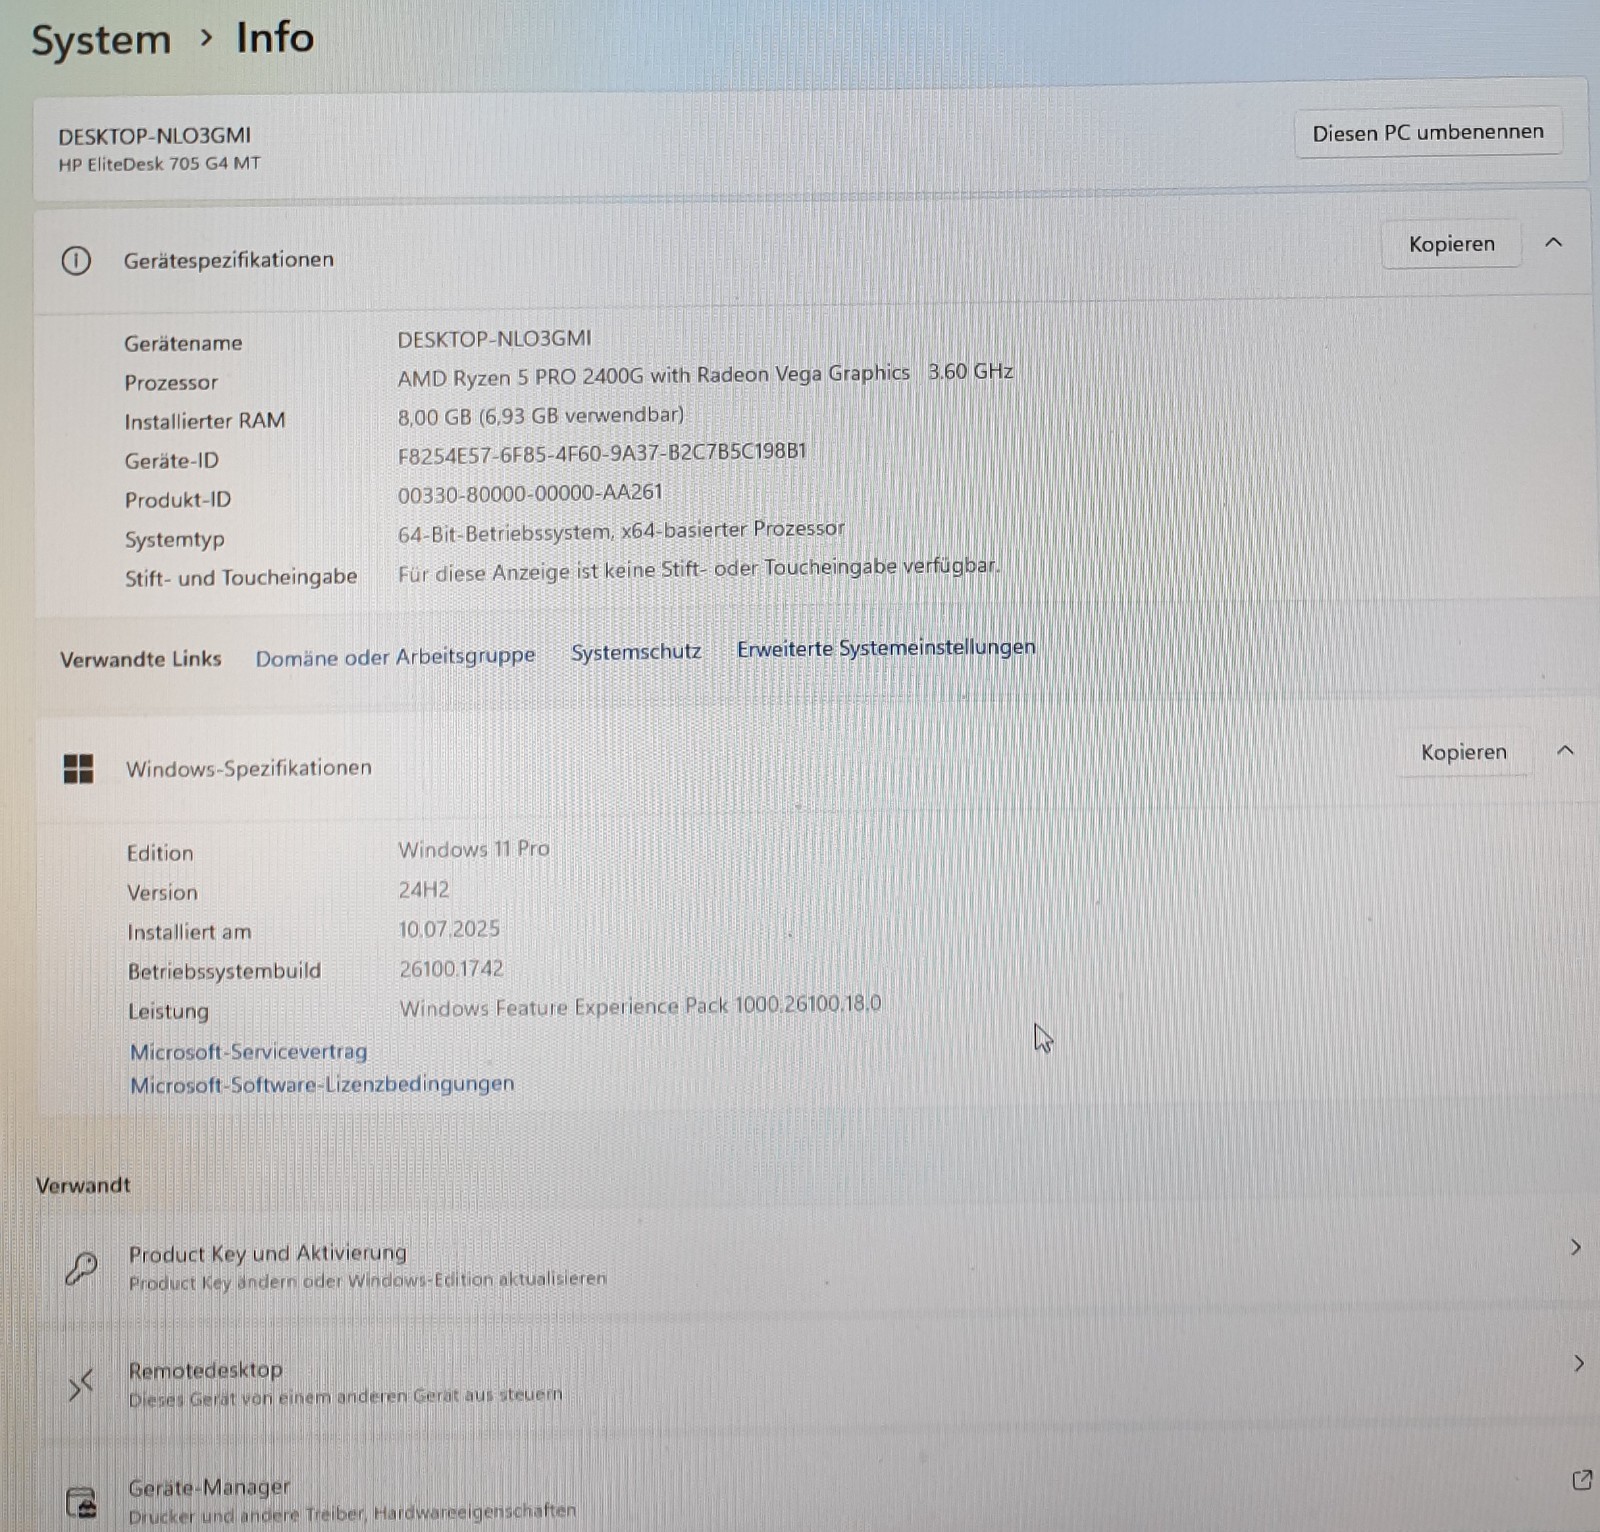This screenshot has height=1532, width=1600.
Task: Open Domäne oder Arbeitsgruppe link
Action: pyautogui.click(x=395, y=657)
